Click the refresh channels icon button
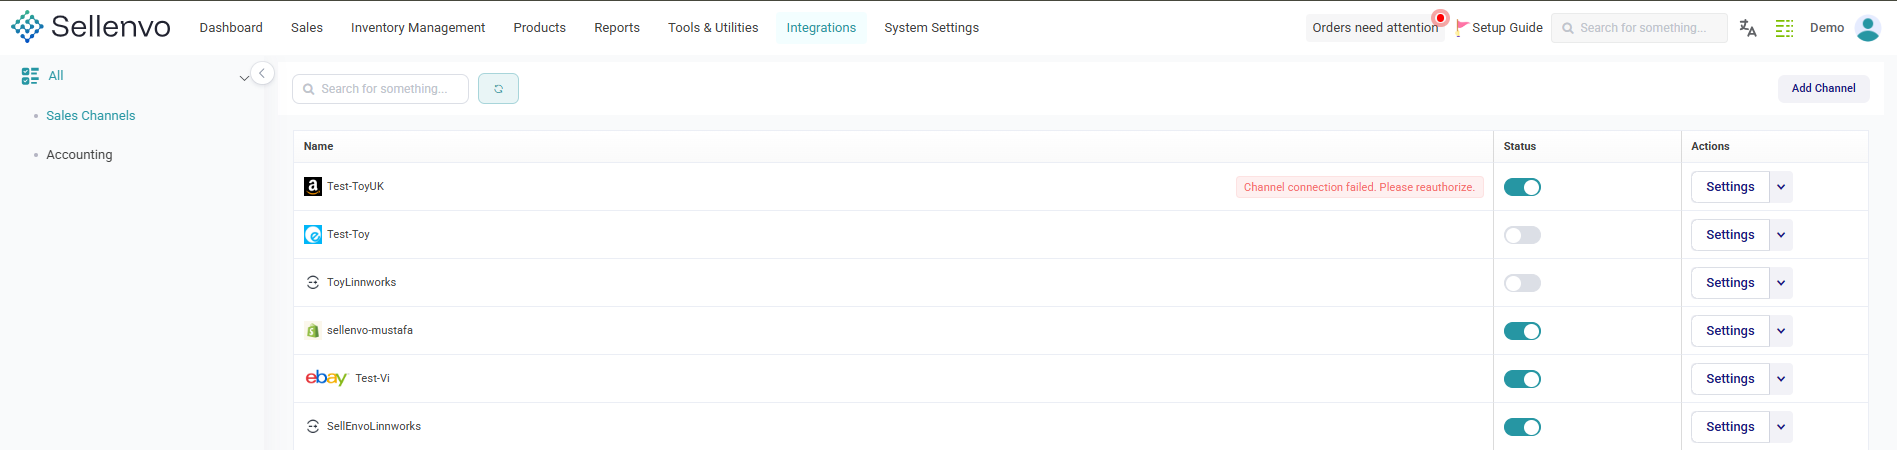The height and width of the screenshot is (450, 1897). (498, 89)
